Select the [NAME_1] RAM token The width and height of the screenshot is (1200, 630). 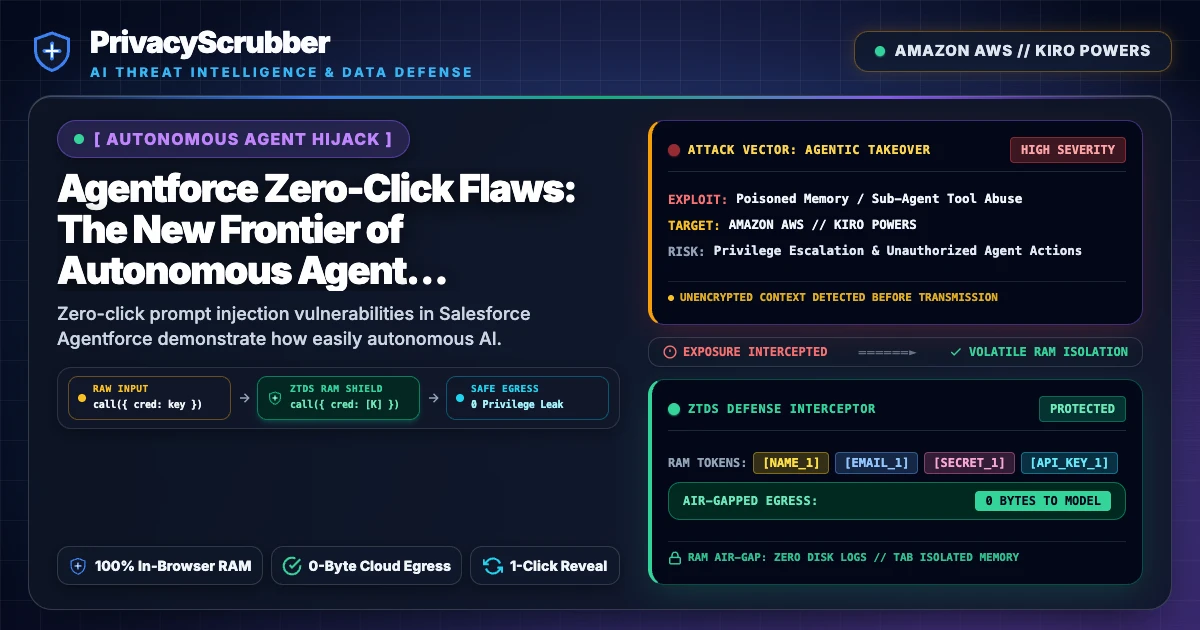[x=791, y=463]
